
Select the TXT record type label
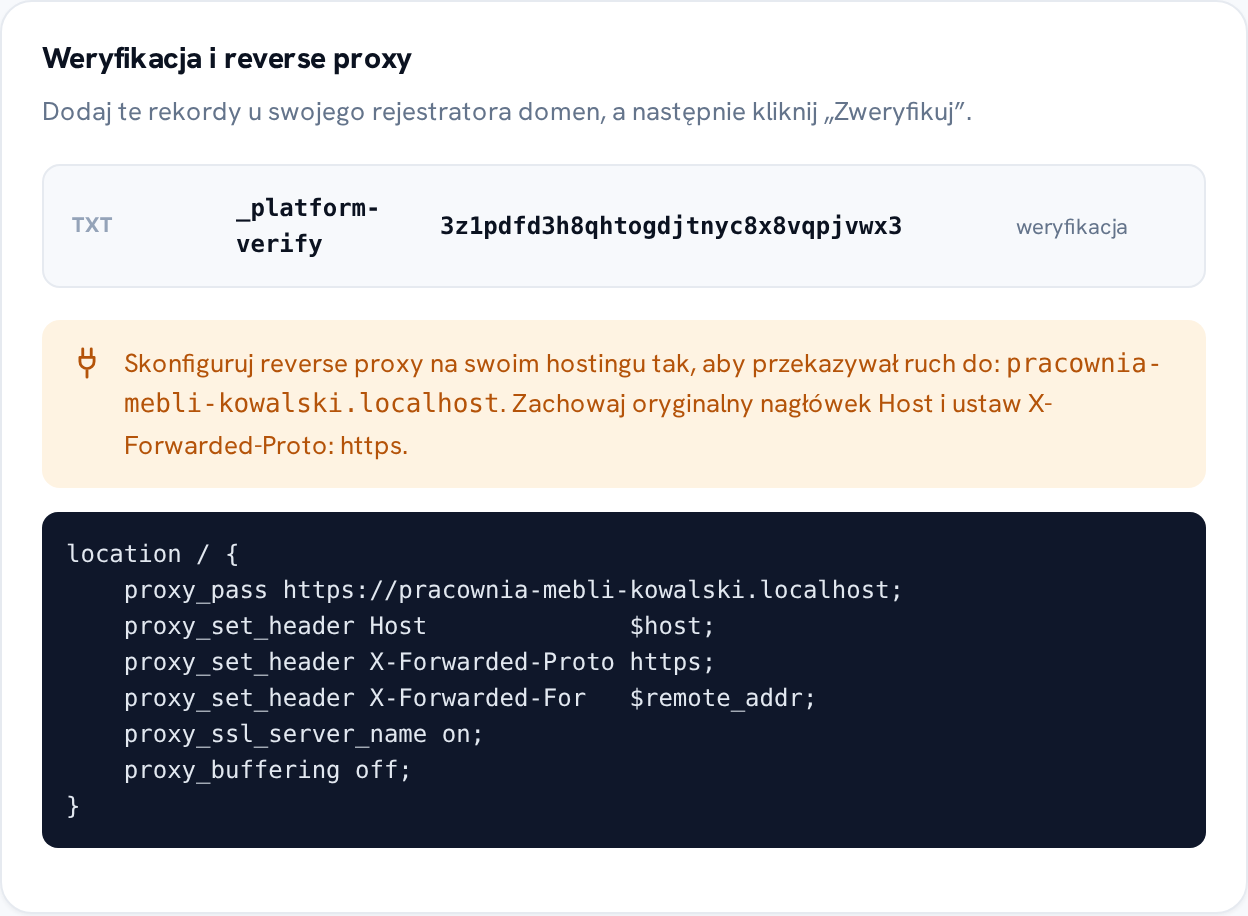pos(92,226)
